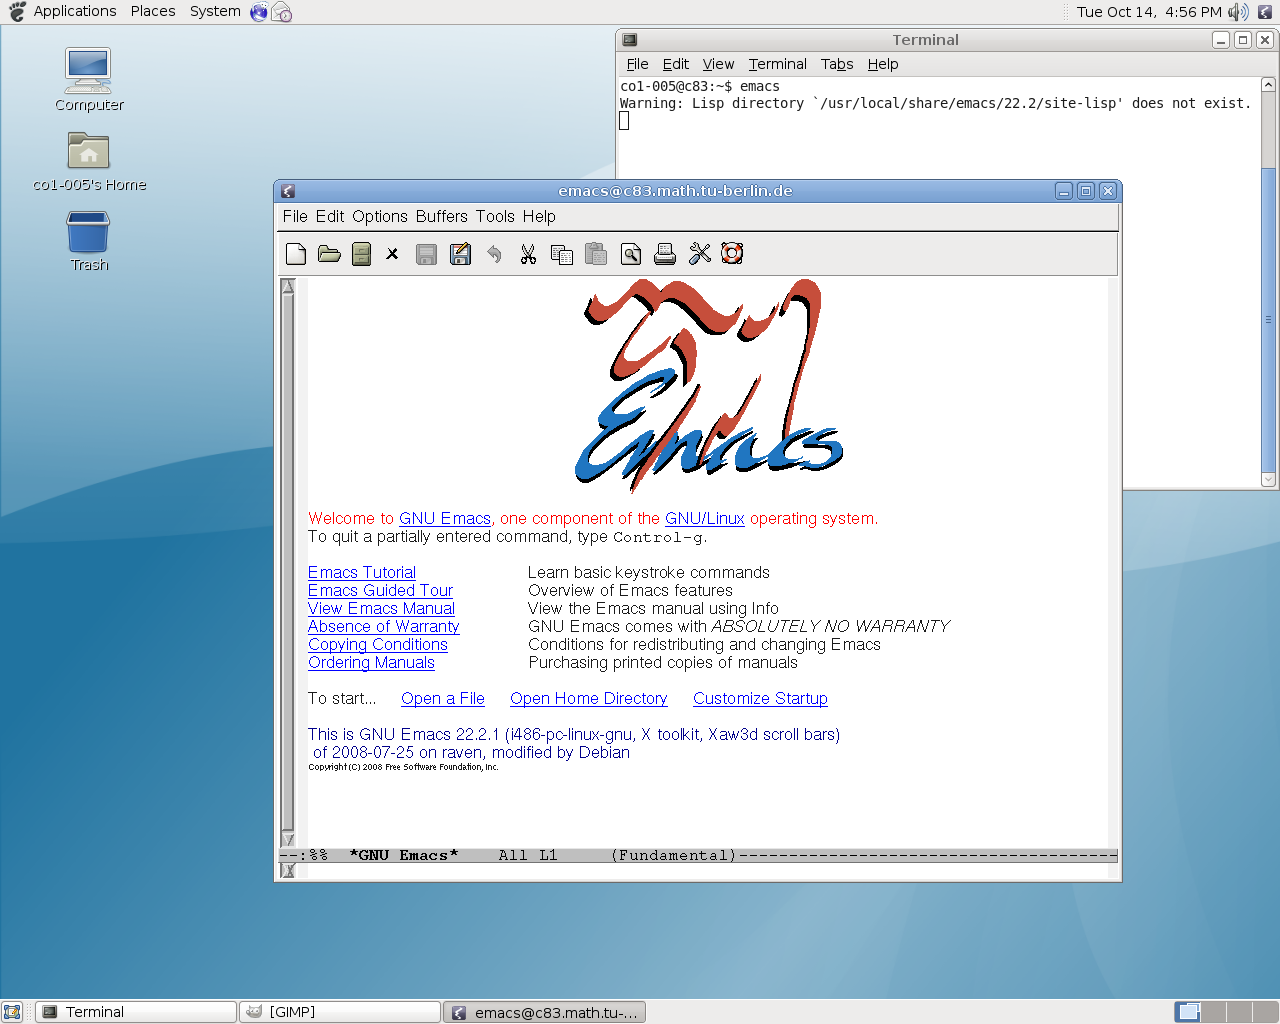This screenshot has width=1280, height=1024.
Task: Open the Trash desktop icon
Action: 89,241
